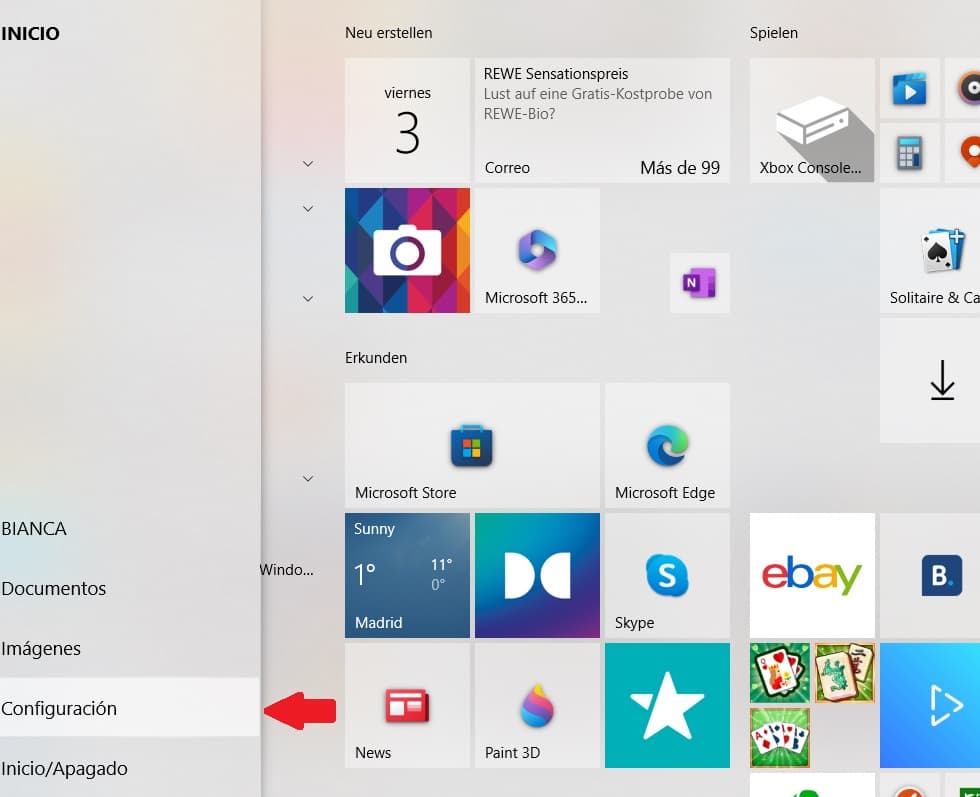The height and width of the screenshot is (797, 980).
Task: Open Microsoft Store tile
Action: pyautogui.click(x=472, y=445)
